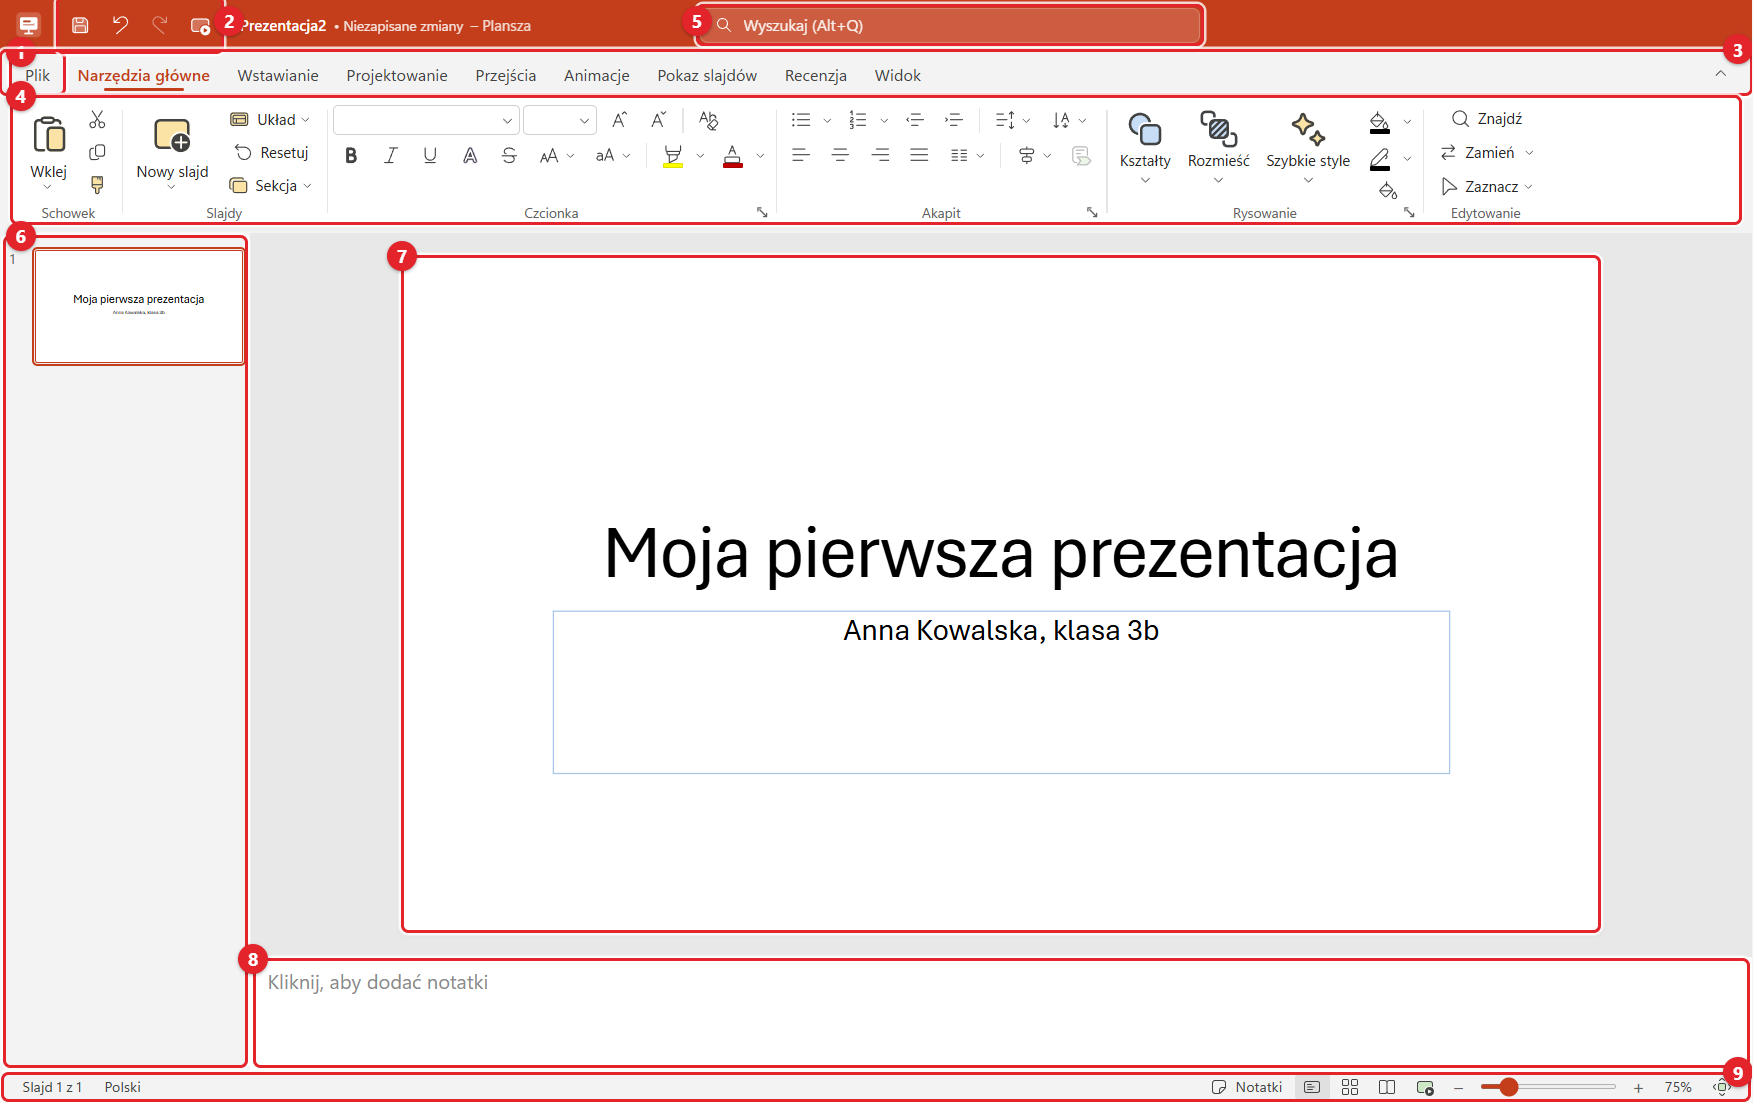The width and height of the screenshot is (1753, 1103).
Task: Switch to reading view in status bar
Action: coord(1387,1087)
